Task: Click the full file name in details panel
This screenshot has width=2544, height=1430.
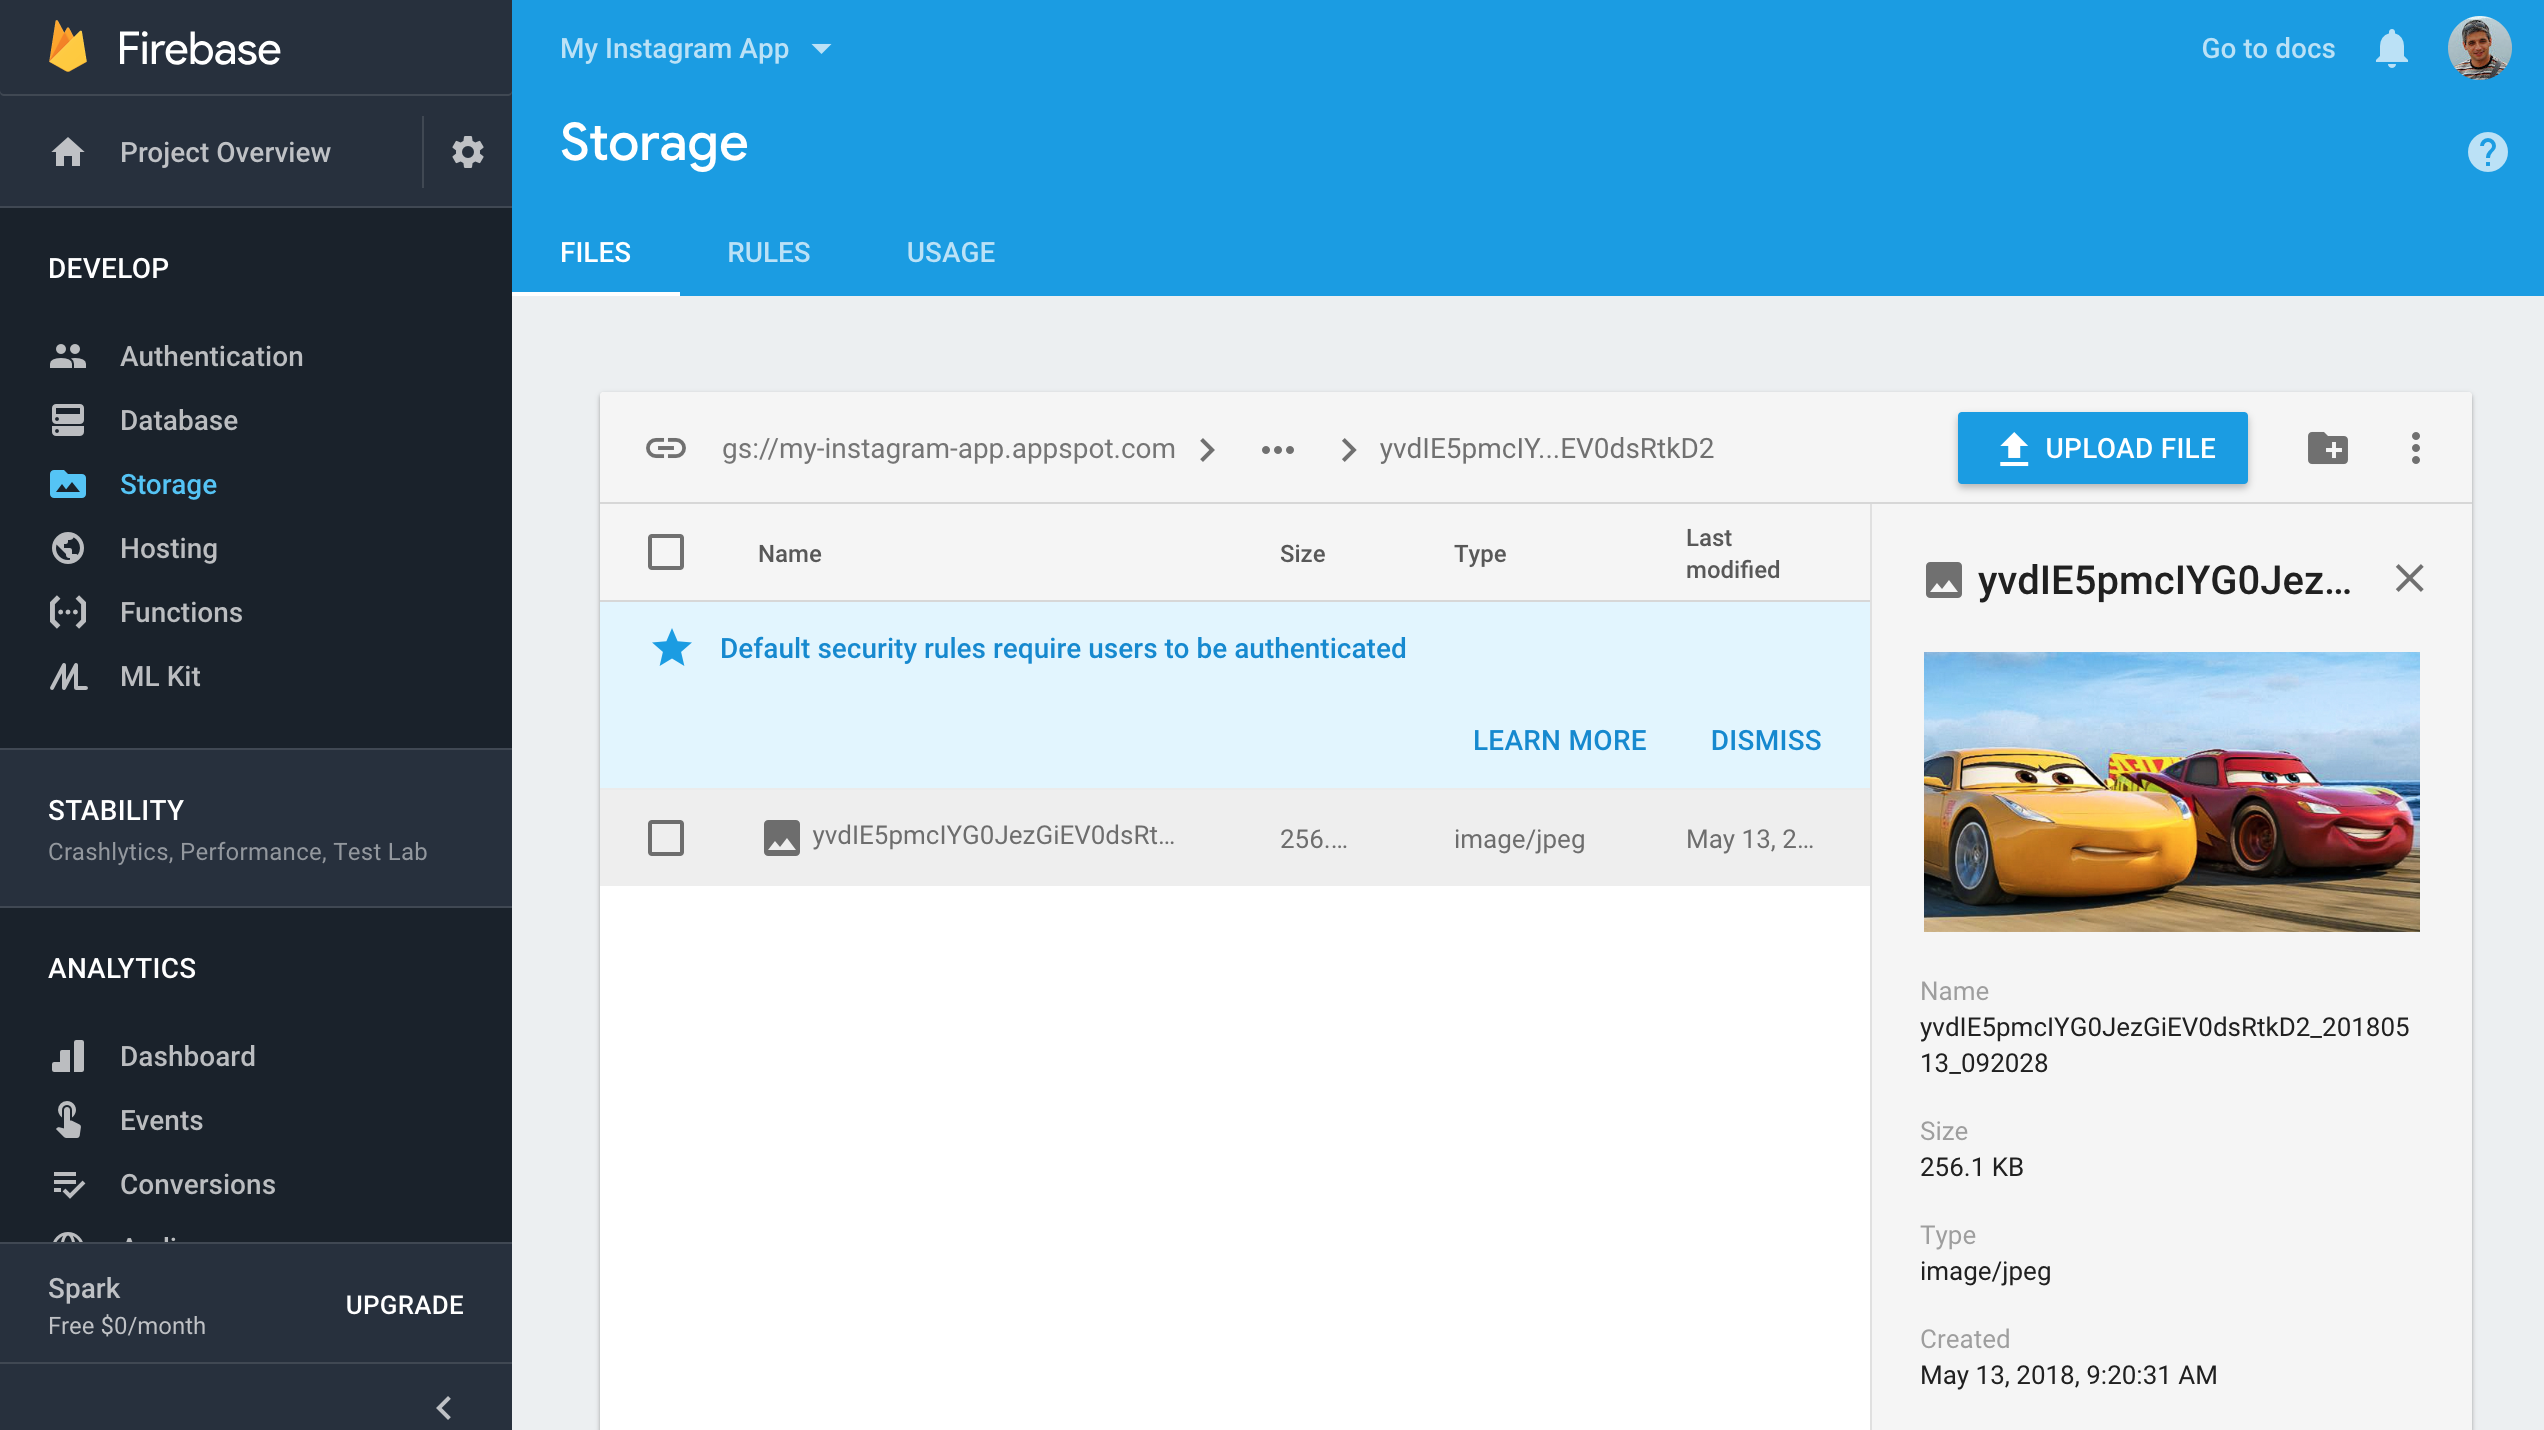Action: coord(2165,1045)
